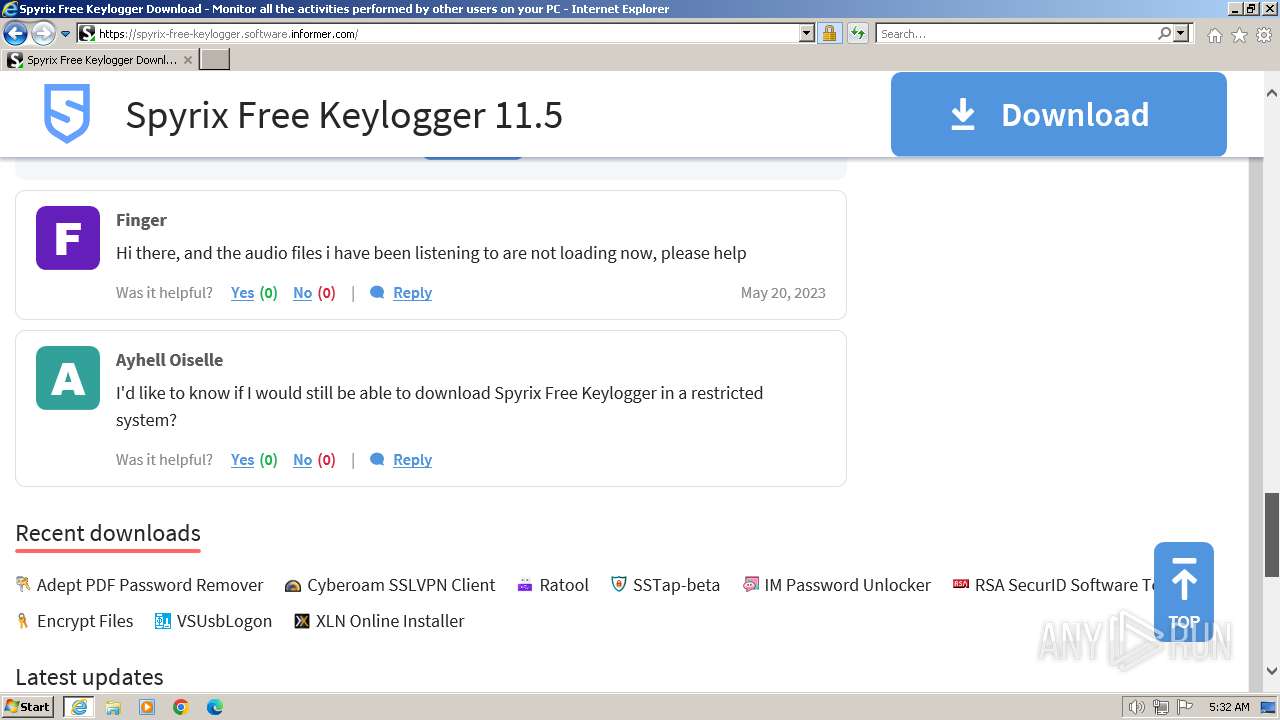Viewport: 1280px width, 720px height.
Task: Open IM Password Unlocker link
Action: click(x=847, y=585)
